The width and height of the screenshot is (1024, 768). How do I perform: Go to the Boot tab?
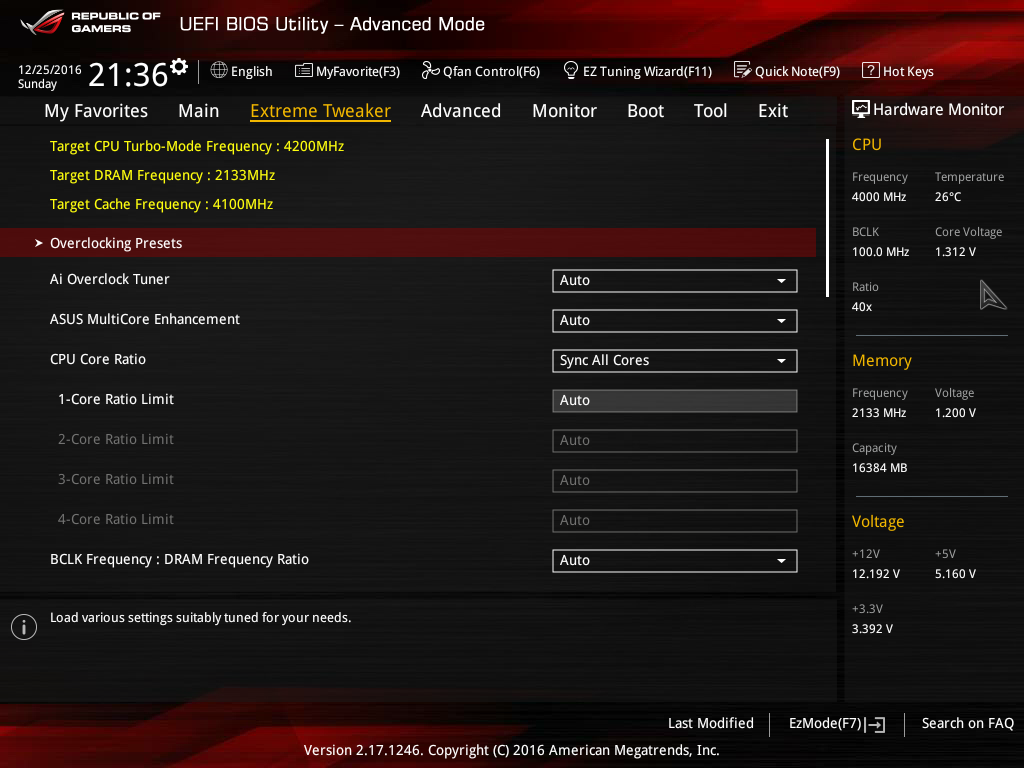[x=645, y=111]
